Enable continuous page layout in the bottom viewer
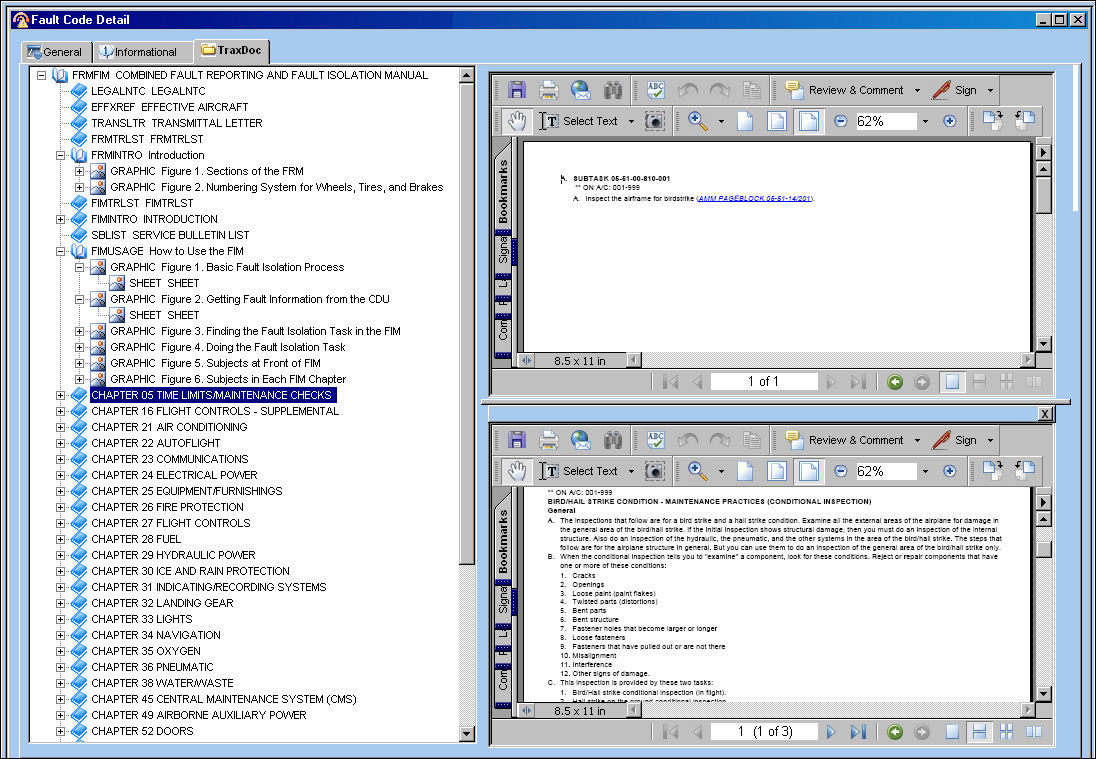The height and width of the screenshot is (759, 1096). [x=979, y=732]
